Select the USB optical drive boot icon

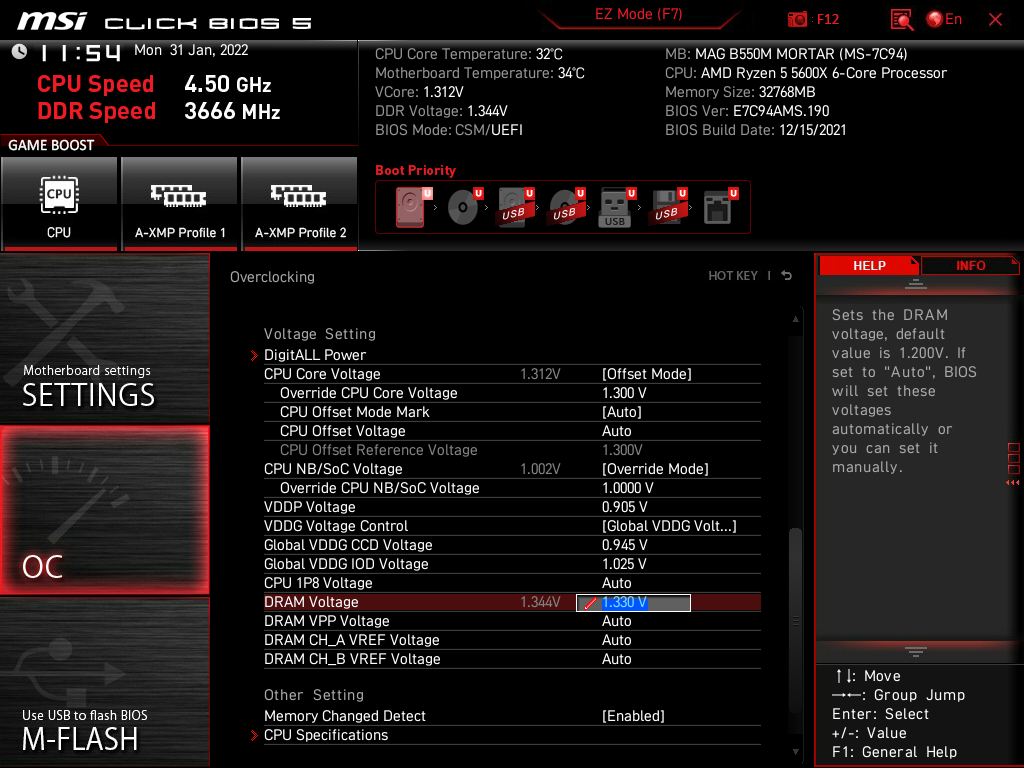[x=566, y=207]
